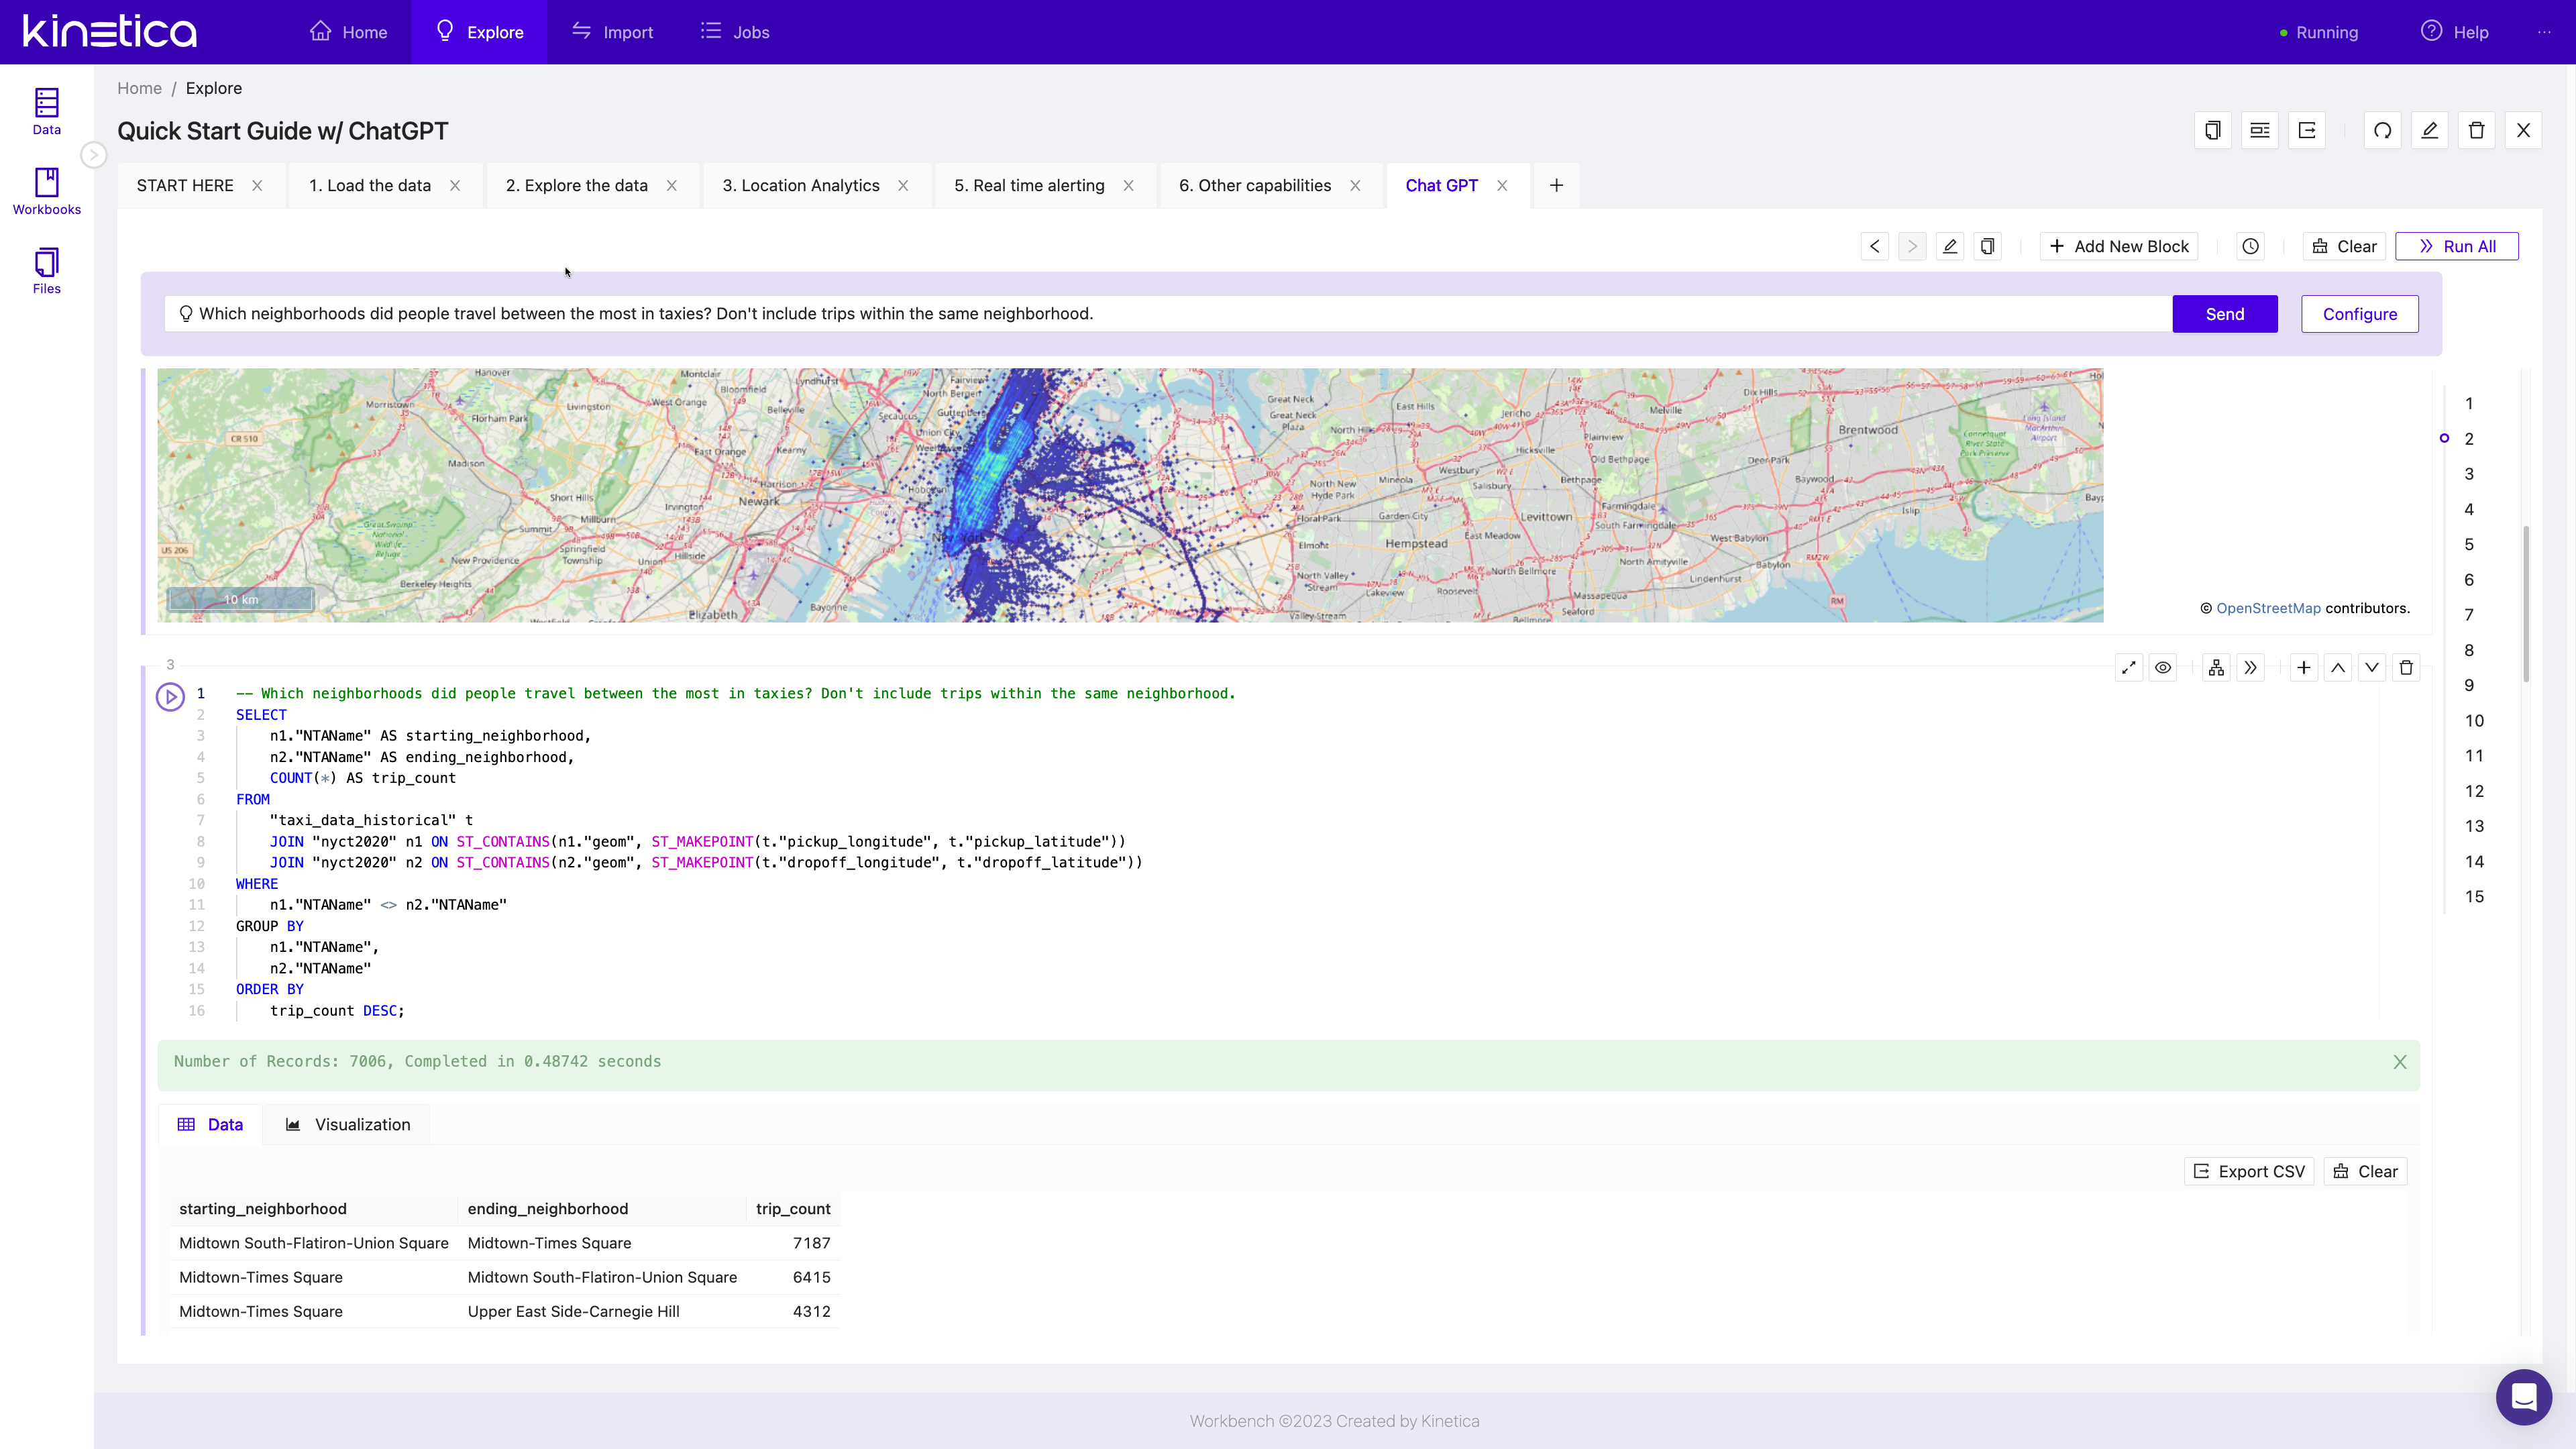Image resolution: width=2576 pixels, height=1449 pixels.
Task: Edit worksheet pencil icon in toolbar
Action: click(x=1950, y=246)
